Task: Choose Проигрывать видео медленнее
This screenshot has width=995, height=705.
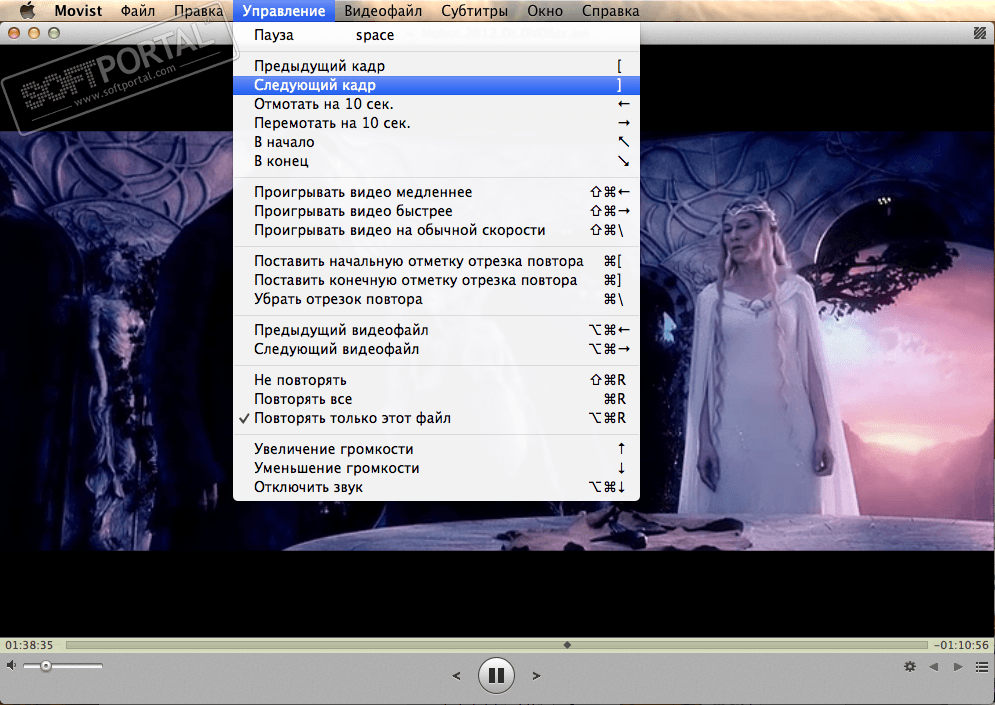Action: pyautogui.click(x=436, y=192)
